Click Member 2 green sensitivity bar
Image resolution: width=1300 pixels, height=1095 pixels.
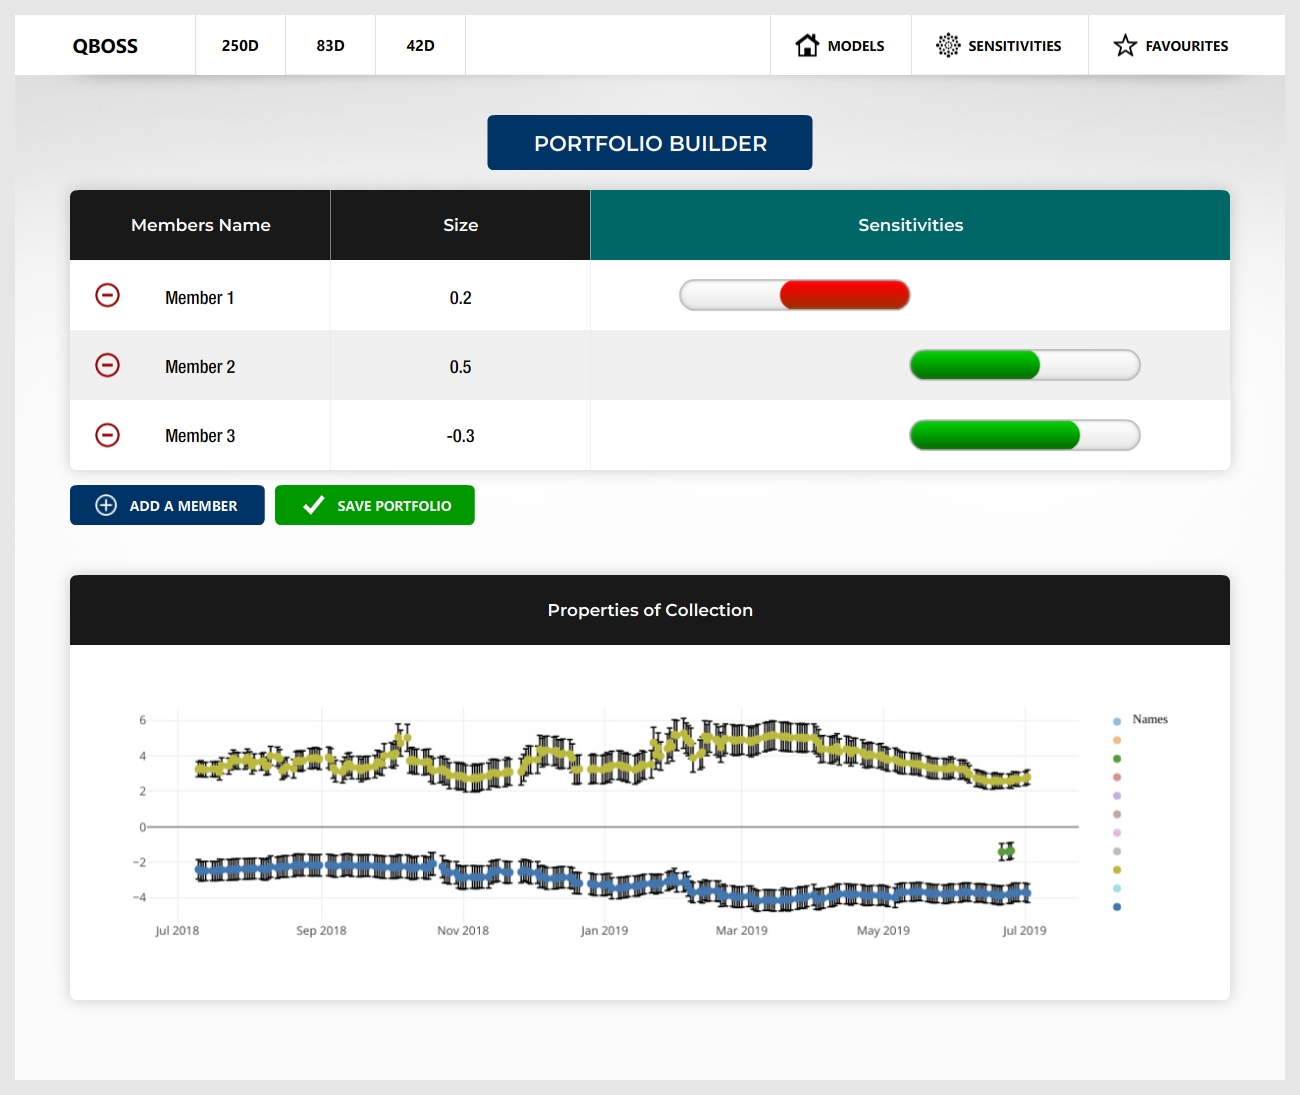tap(975, 365)
